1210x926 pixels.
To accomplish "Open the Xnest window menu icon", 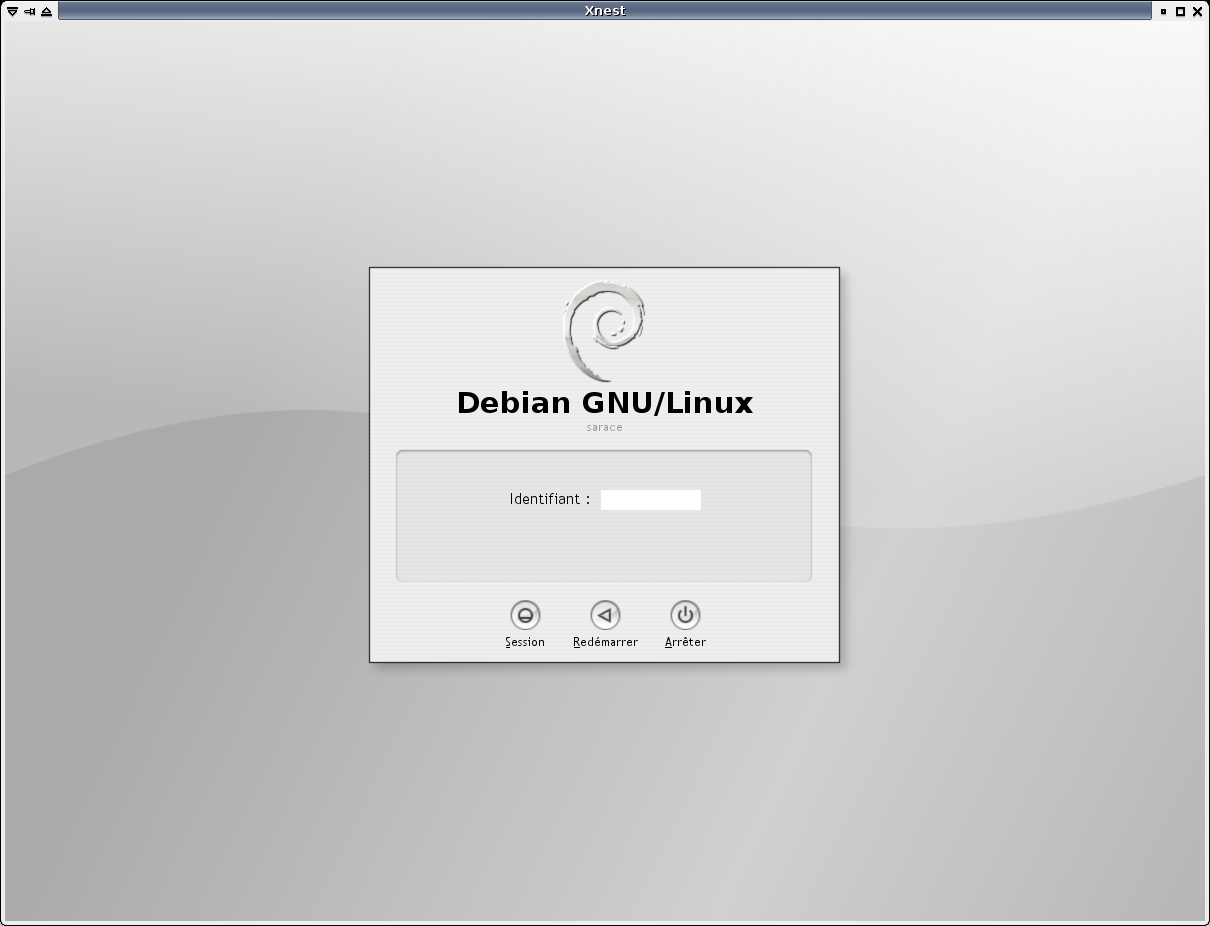I will coord(12,11).
